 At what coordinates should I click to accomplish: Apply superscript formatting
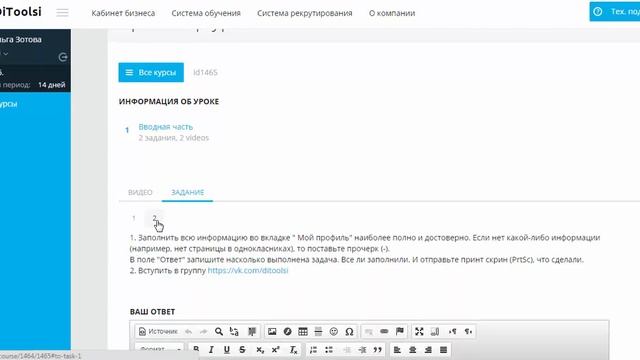pos(276,350)
